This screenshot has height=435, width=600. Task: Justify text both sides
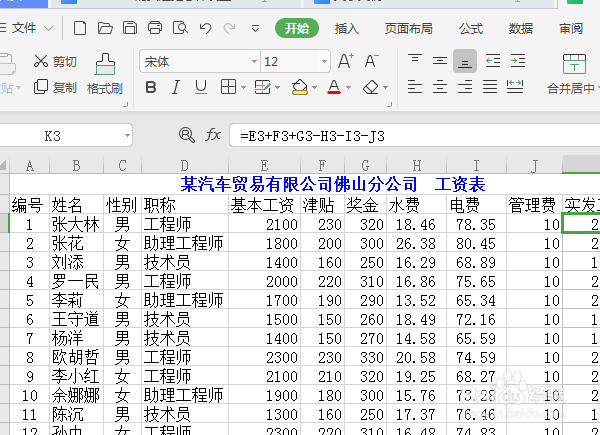490,87
